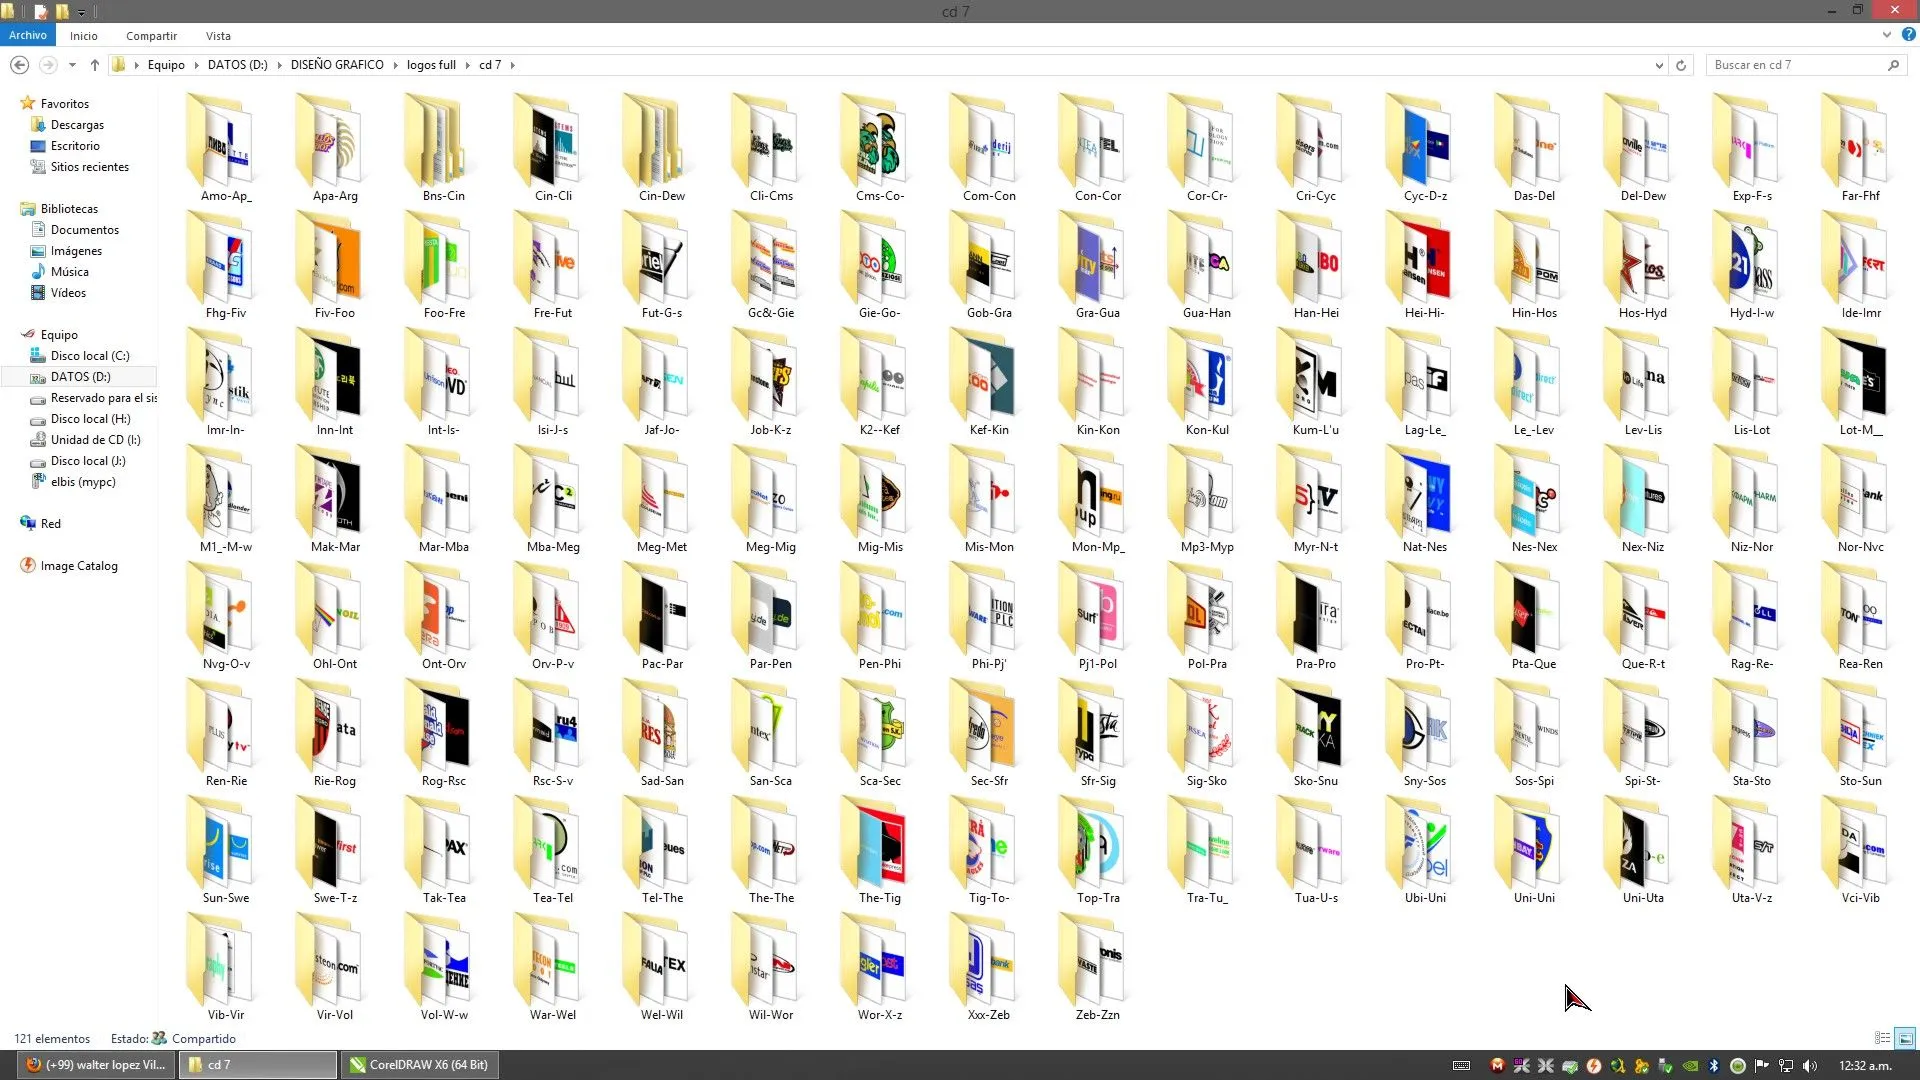Select the Far-Fhf folder

pos(1861,148)
